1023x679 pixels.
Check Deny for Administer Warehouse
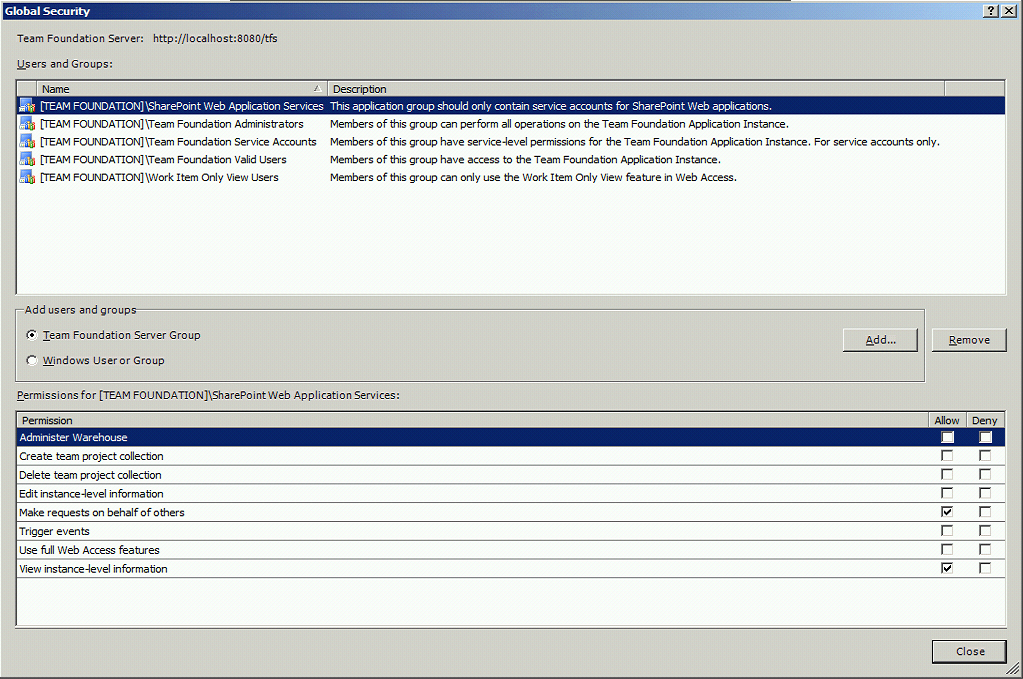coord(985,437)
